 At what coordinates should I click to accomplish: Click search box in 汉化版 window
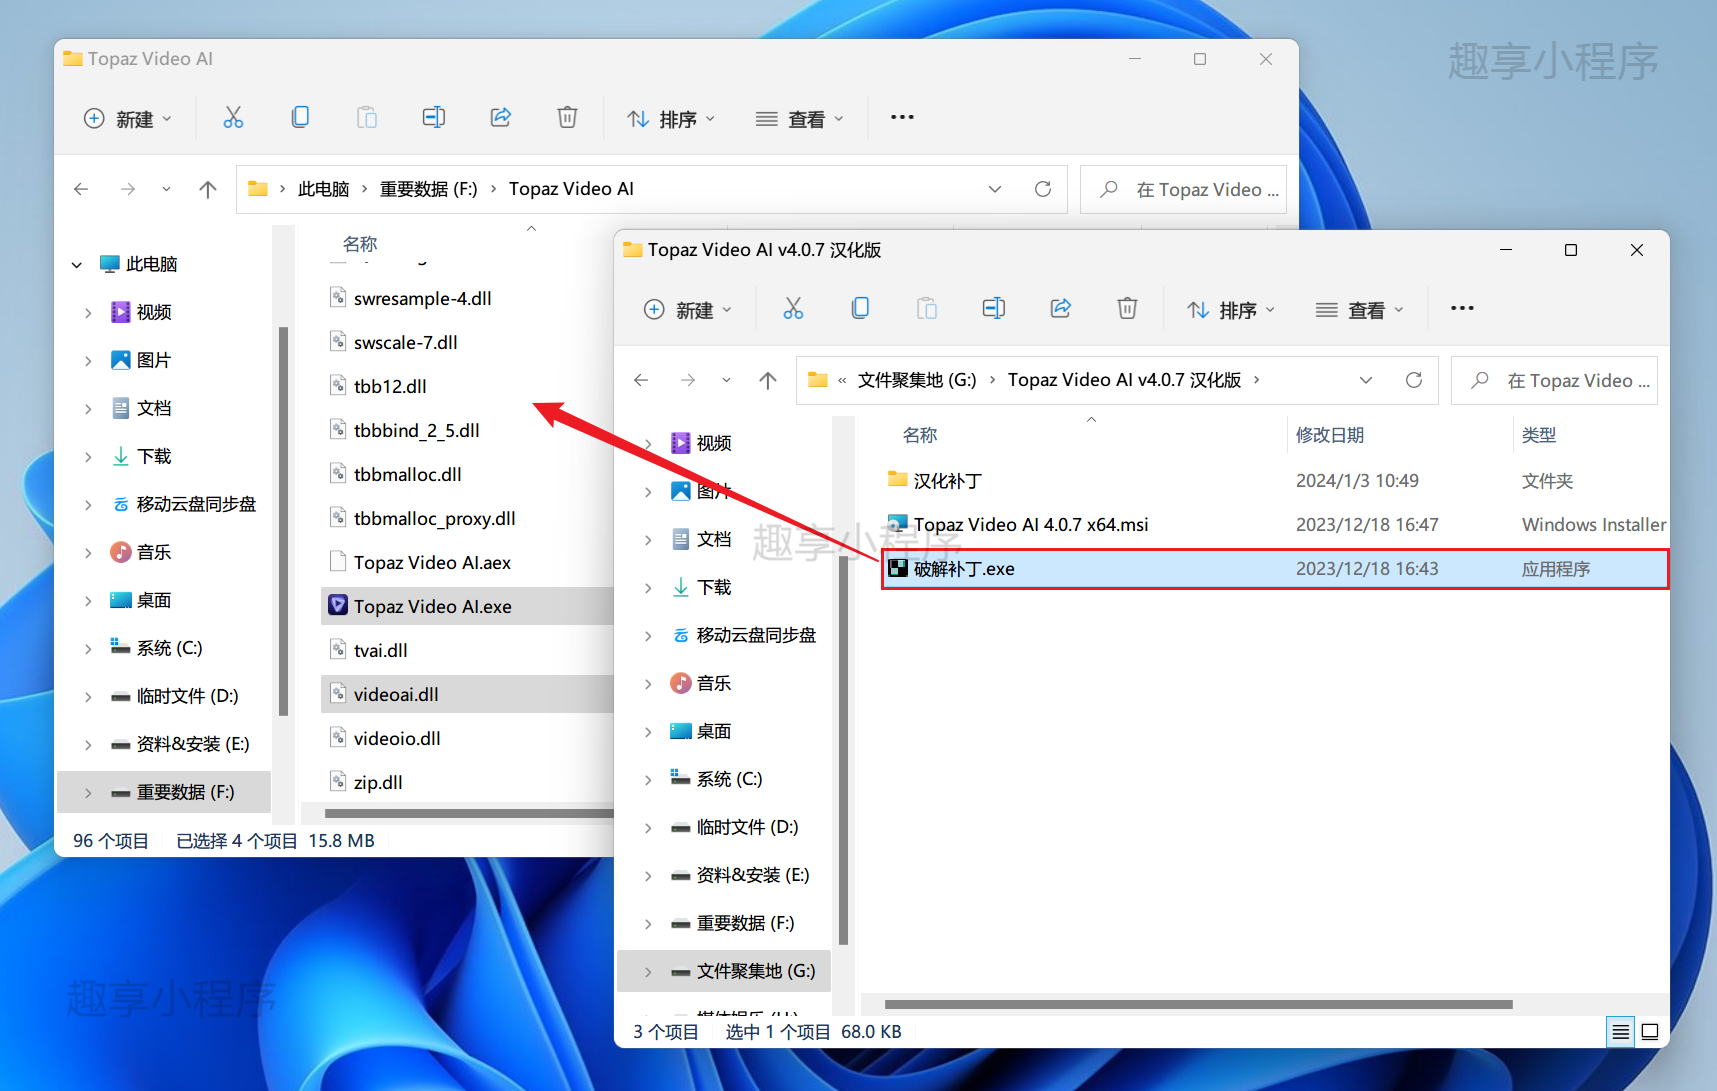pos(1554,380)
